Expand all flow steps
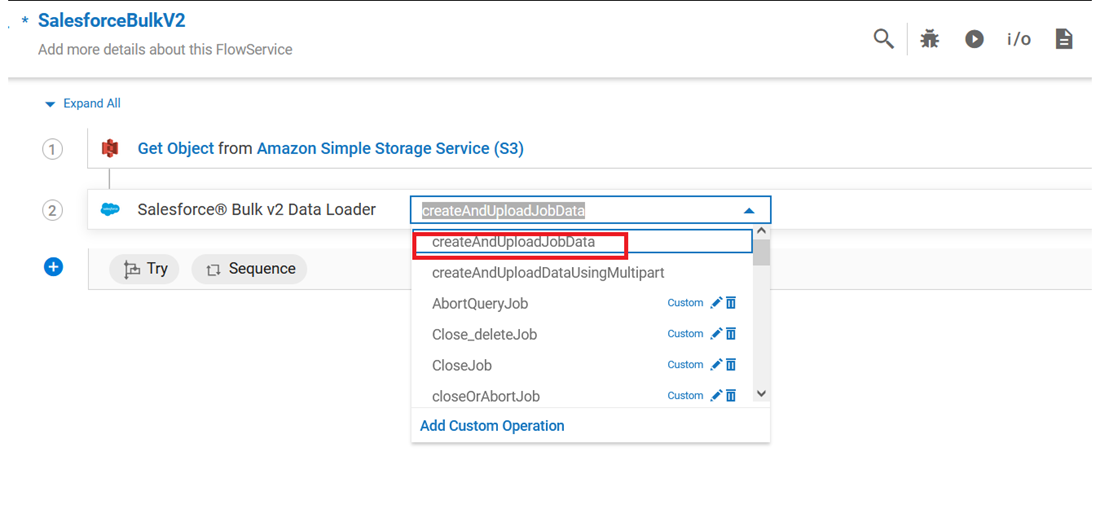The height and width of the screenshot is (531, 1100). 83,104
